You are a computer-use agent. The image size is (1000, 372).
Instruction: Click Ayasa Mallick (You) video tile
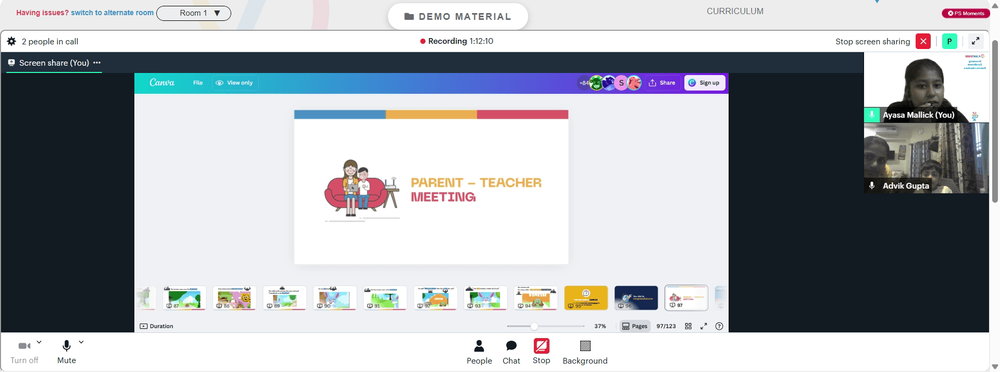pyautogui.click(x=926, y=87)
